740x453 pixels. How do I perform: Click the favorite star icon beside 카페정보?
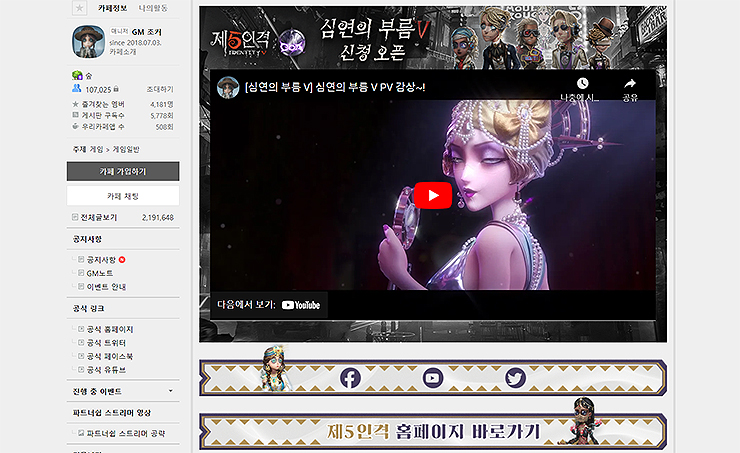[x=79, y=8]
